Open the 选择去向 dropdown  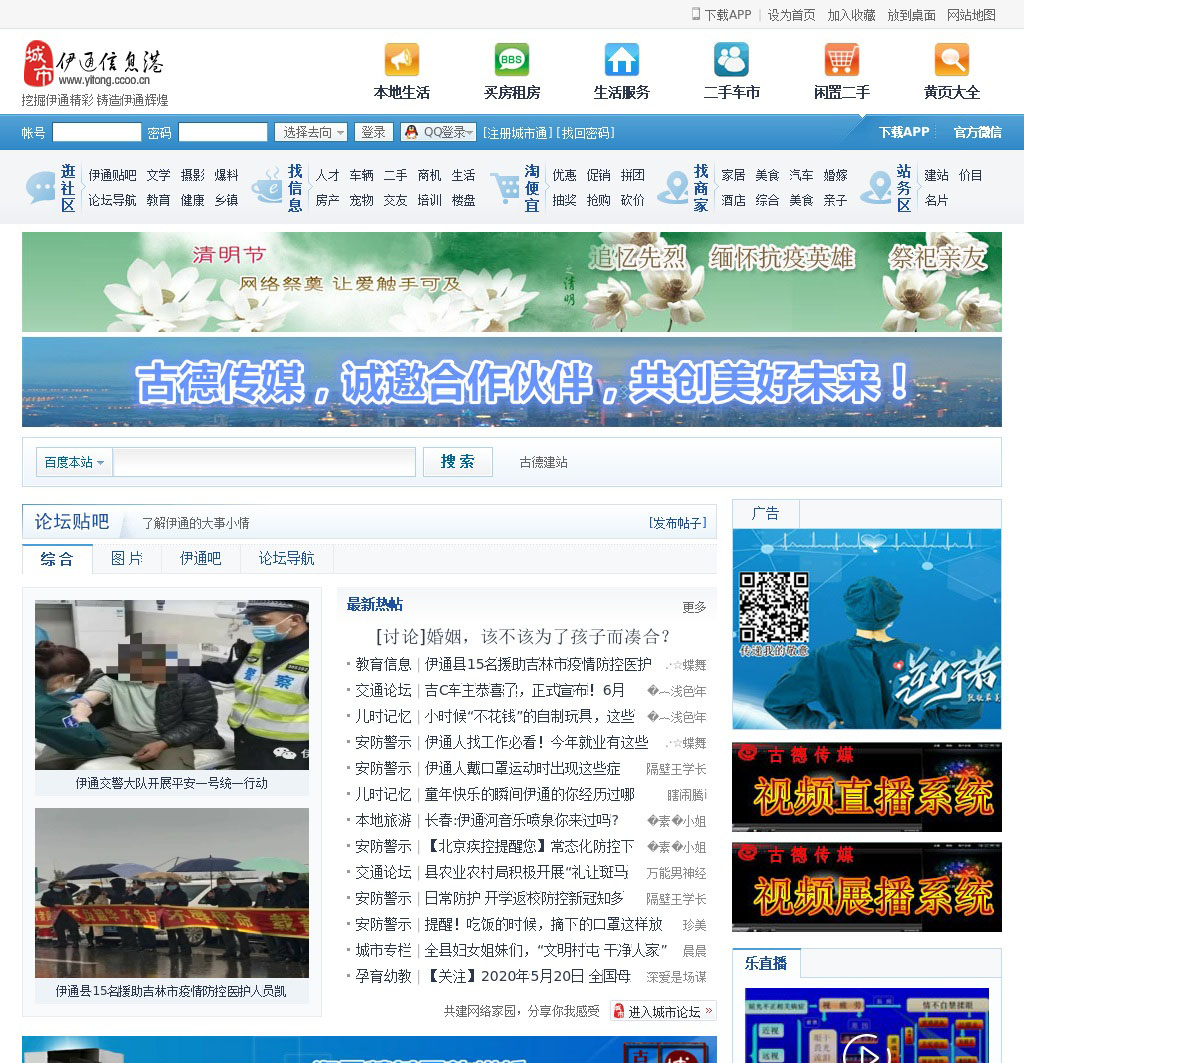point(311,132)
